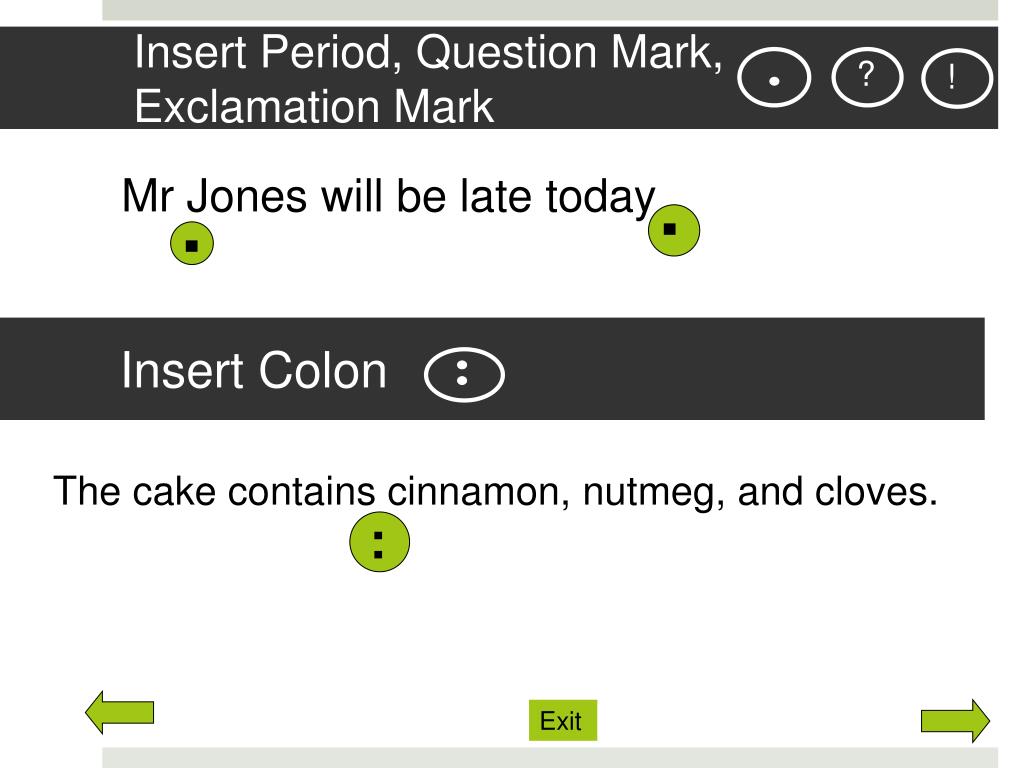This screenshot has height=768, width=1024.
Task: Click the word today in the first sentence
Action: pos(600,197)
